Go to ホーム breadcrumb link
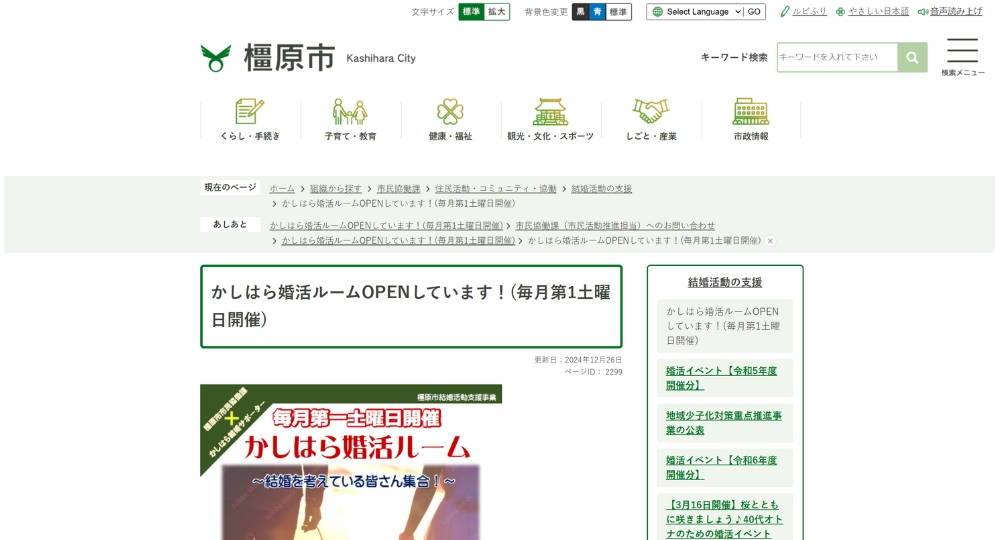 click(282, 189)
